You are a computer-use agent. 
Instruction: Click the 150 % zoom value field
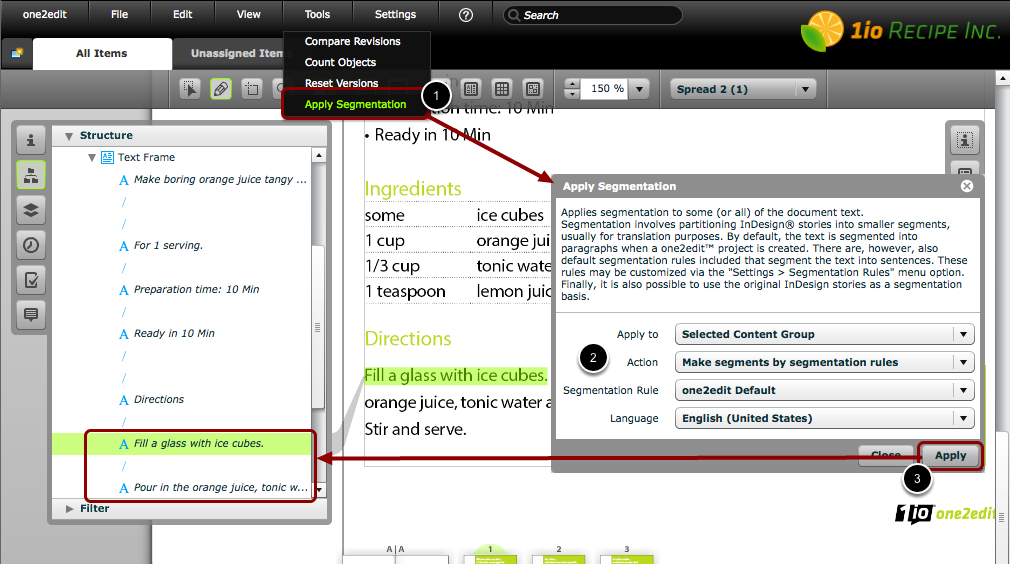(x=606, y=89)
